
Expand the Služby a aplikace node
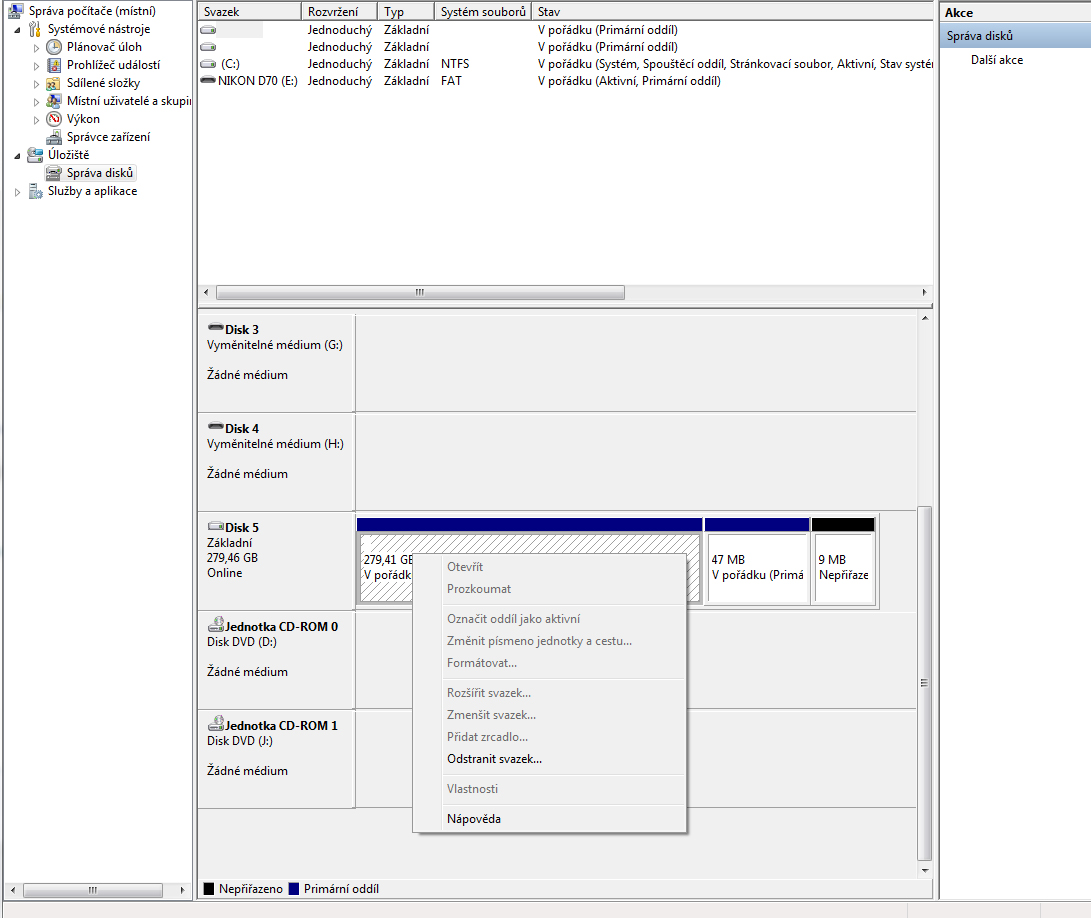coord(17,192)
